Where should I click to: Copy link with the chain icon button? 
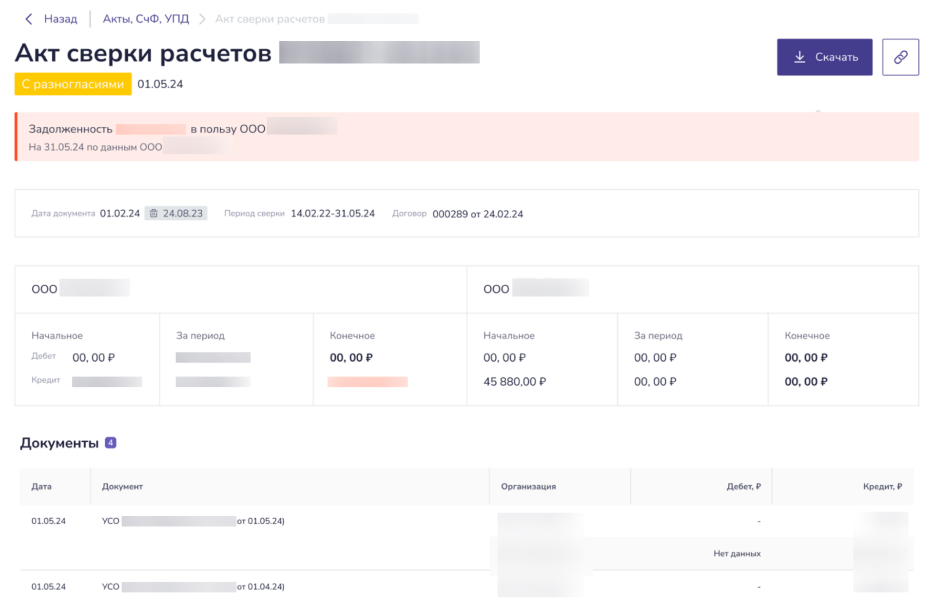point(900,57)
